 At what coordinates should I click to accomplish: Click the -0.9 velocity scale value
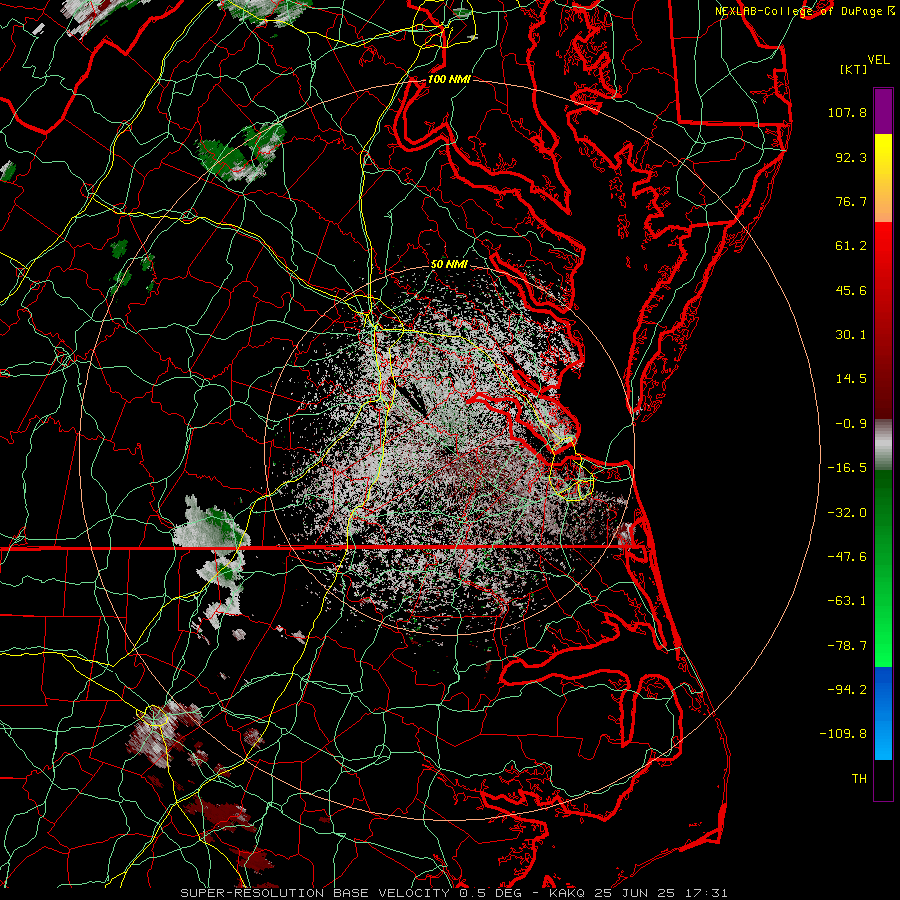[851, 424]
